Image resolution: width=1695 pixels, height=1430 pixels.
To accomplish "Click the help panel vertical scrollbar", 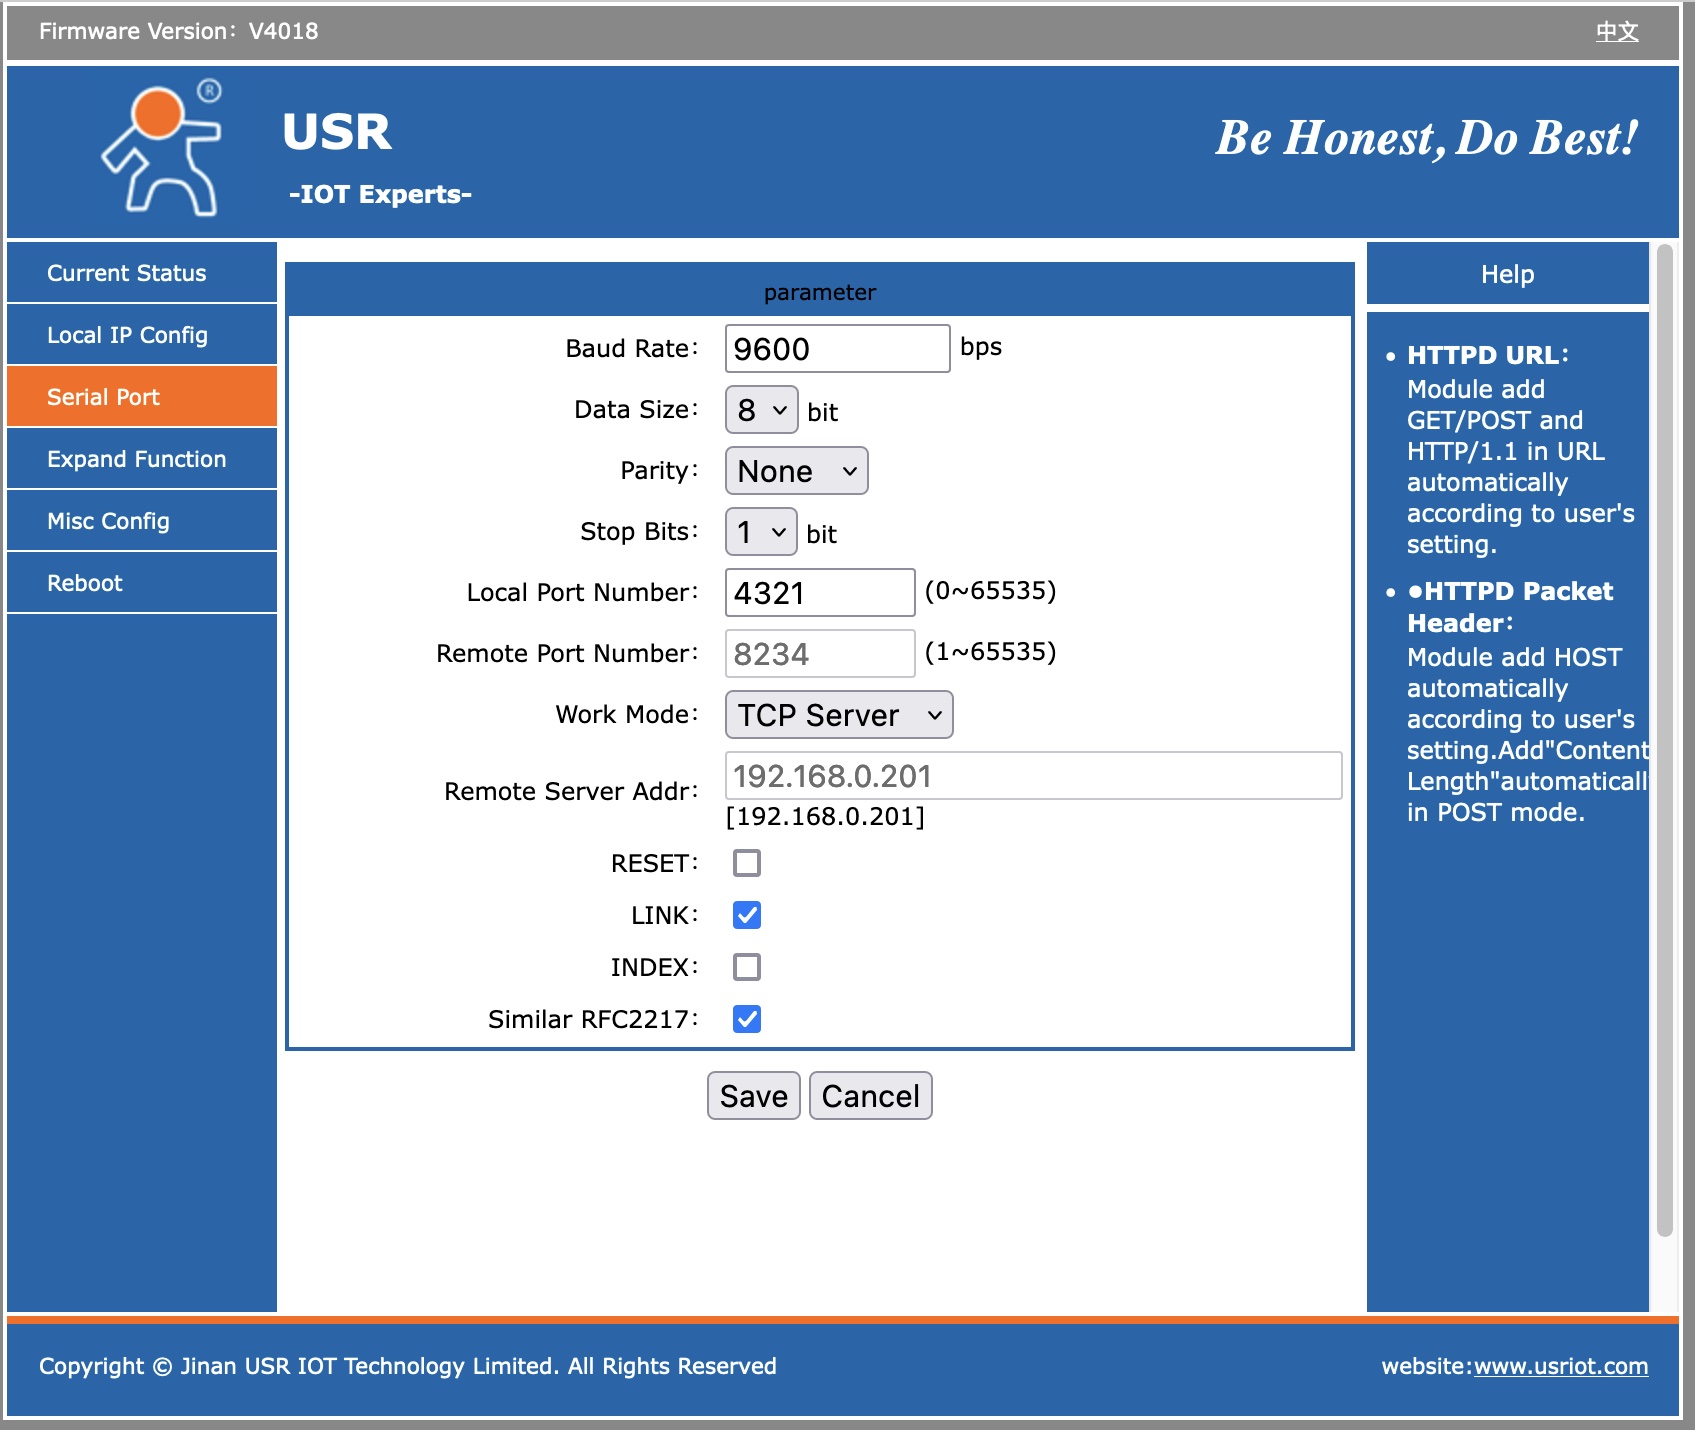I will tap(1664, 740).
